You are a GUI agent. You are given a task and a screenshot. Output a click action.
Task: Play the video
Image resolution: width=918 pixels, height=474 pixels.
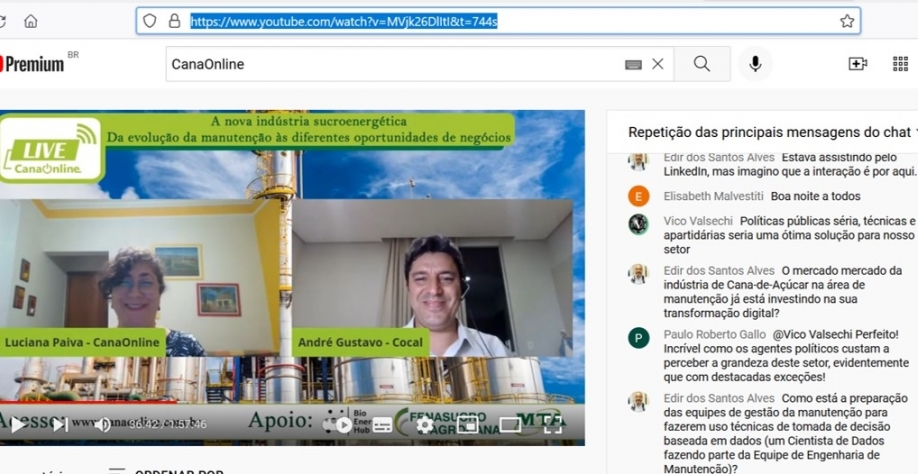[x=17, y=424]
